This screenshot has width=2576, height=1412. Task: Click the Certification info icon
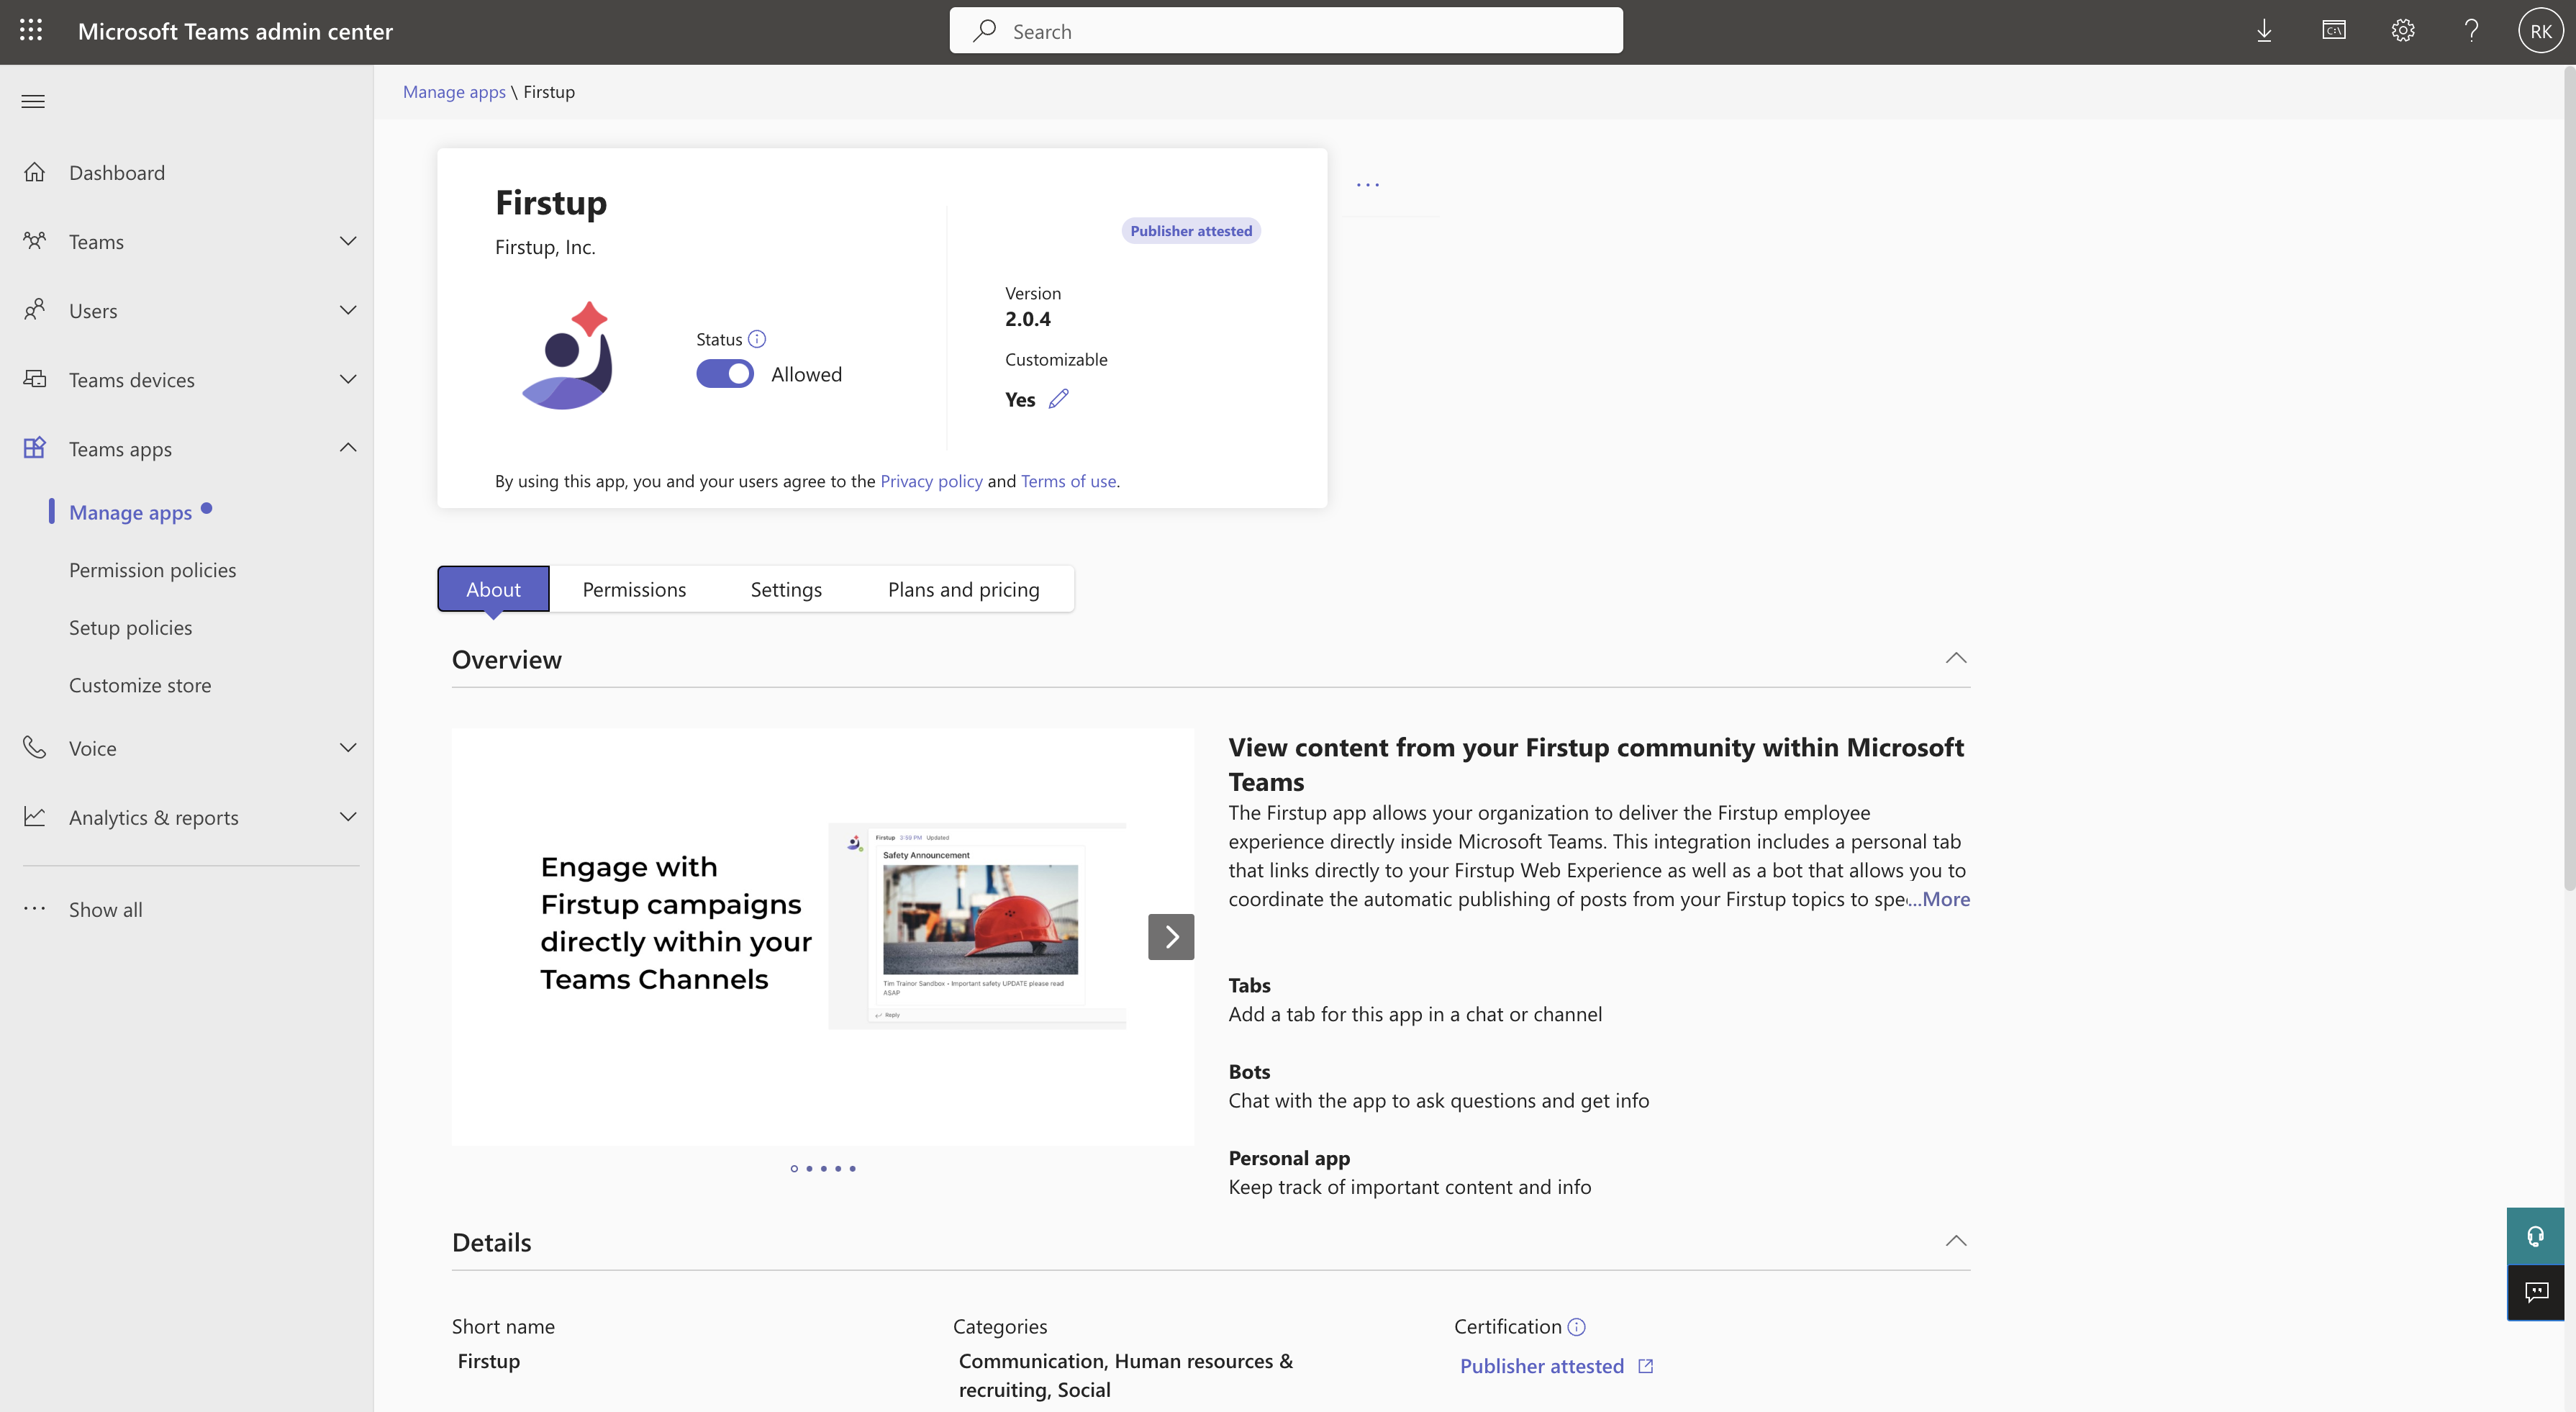click(1576, 1327)
